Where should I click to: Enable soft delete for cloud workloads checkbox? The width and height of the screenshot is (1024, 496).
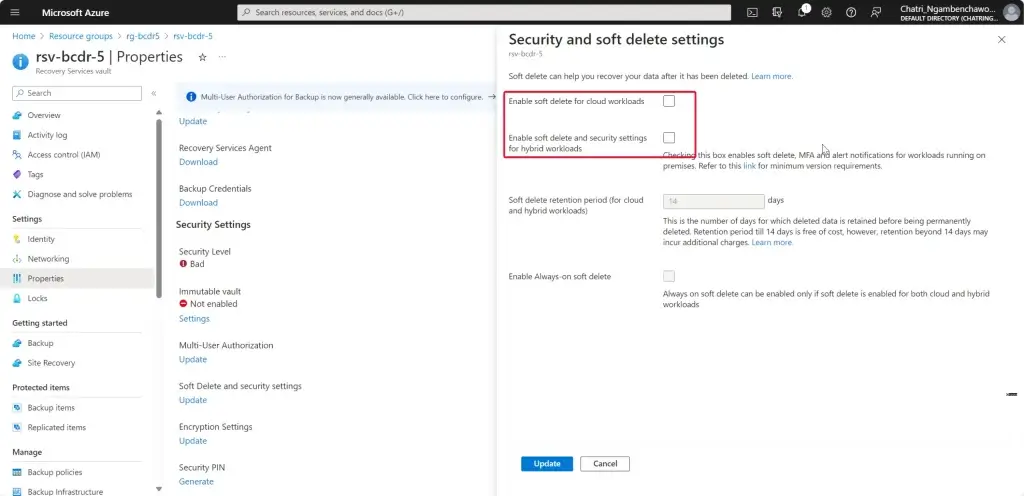(669, 101)
